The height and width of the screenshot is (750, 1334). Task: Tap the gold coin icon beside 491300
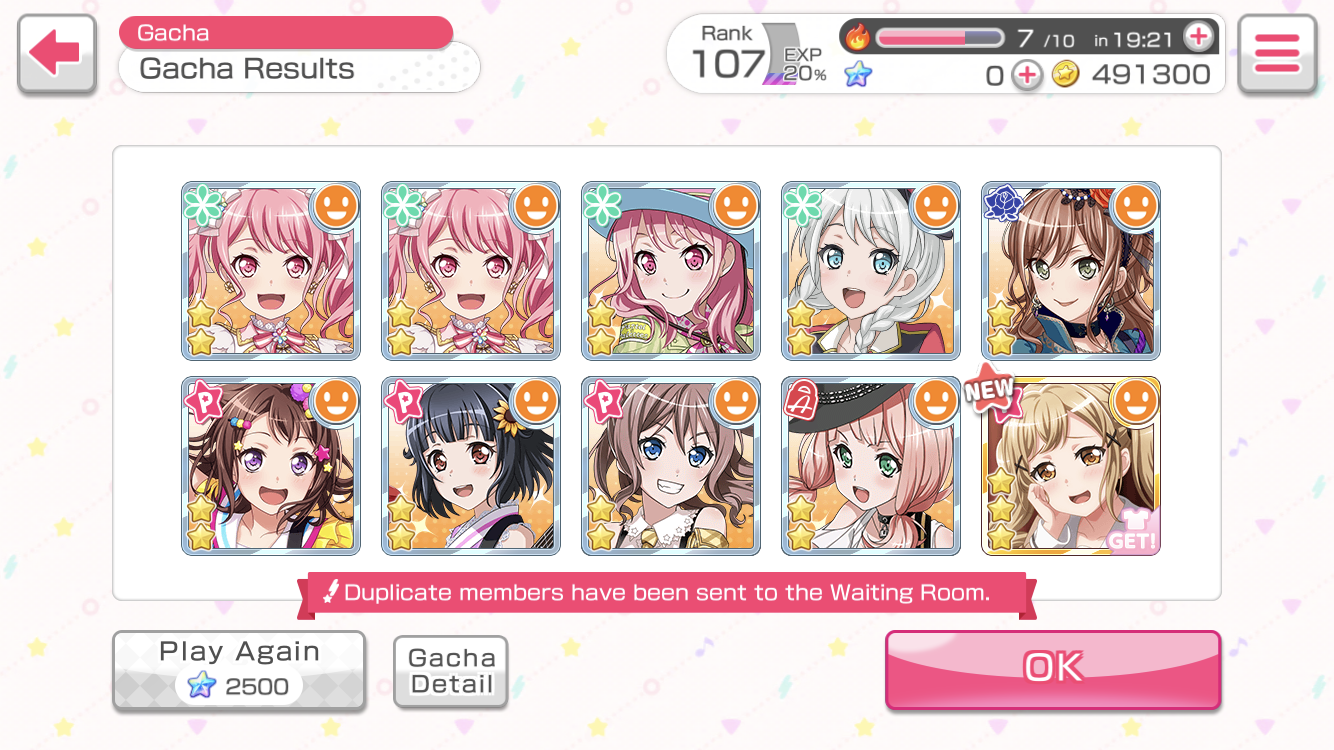[1066, 75]
